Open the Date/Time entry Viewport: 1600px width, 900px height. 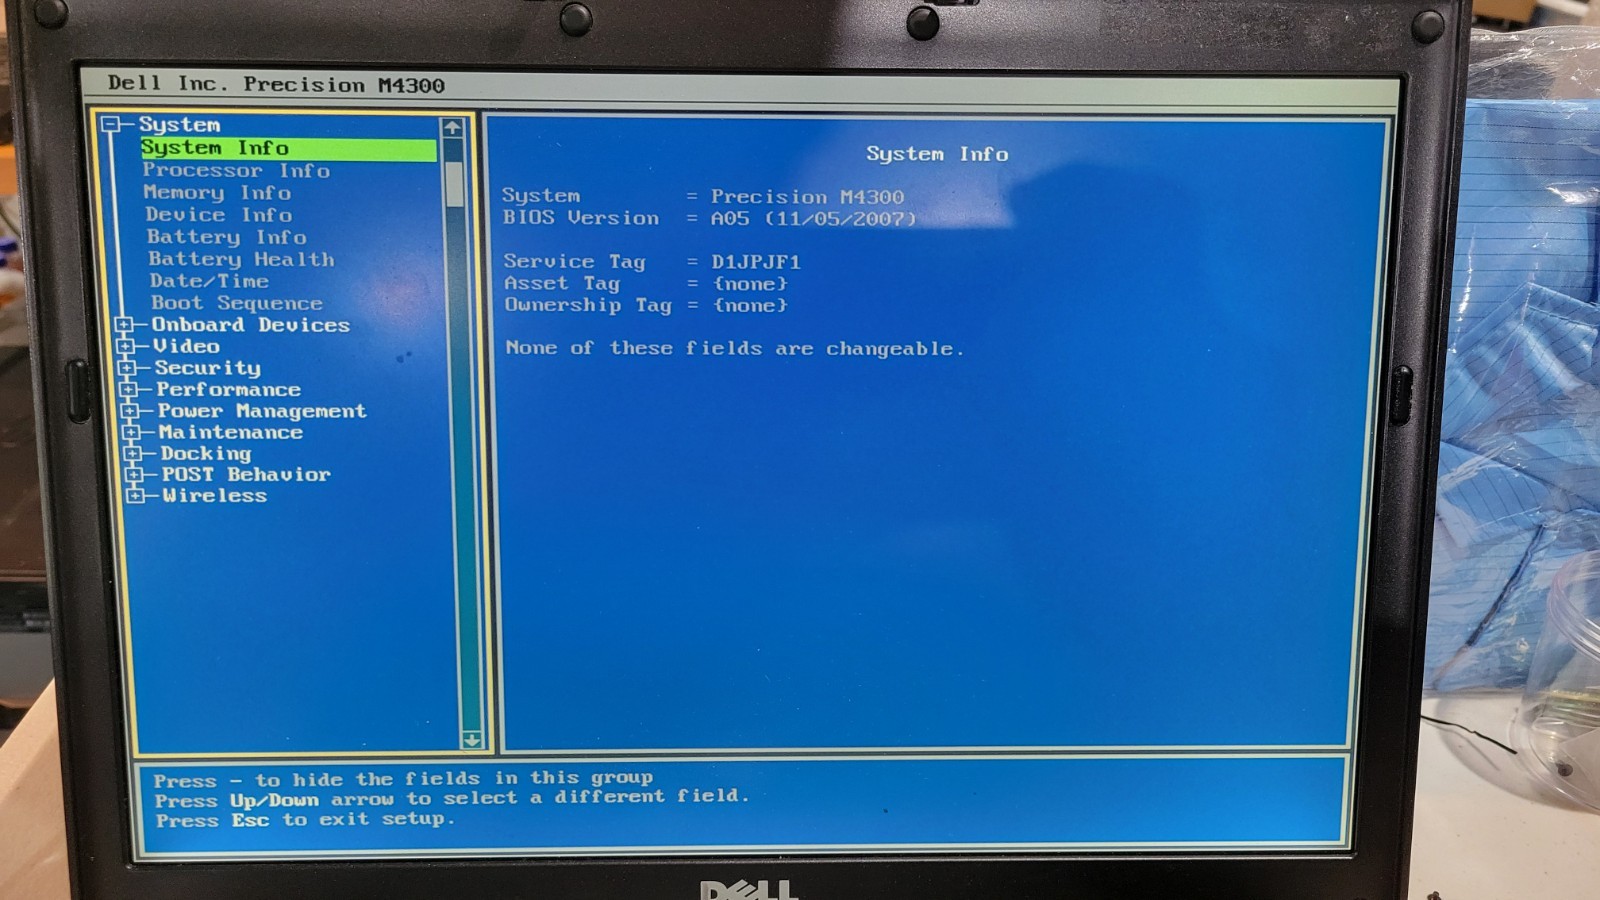pyautogui.click(x=210, y=281)
